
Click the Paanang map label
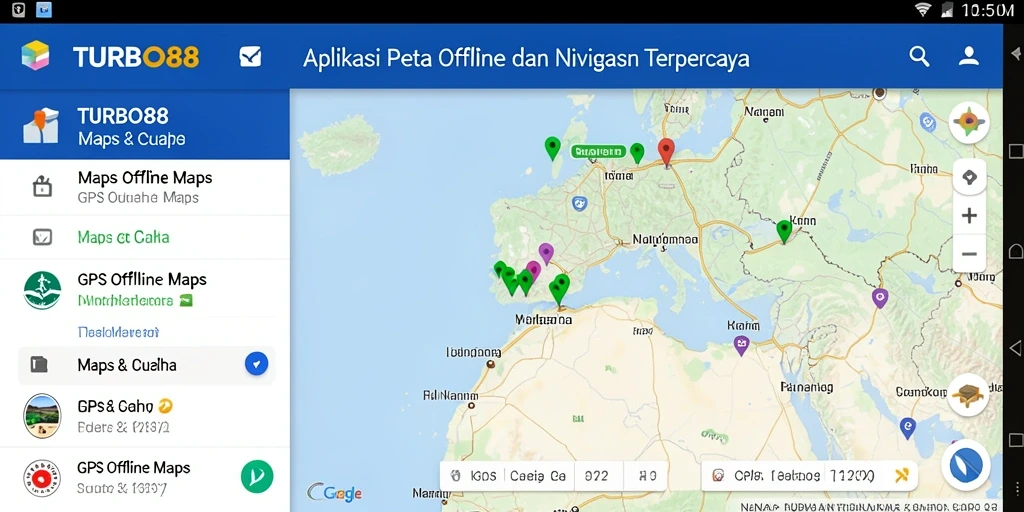tap(807, 387)
